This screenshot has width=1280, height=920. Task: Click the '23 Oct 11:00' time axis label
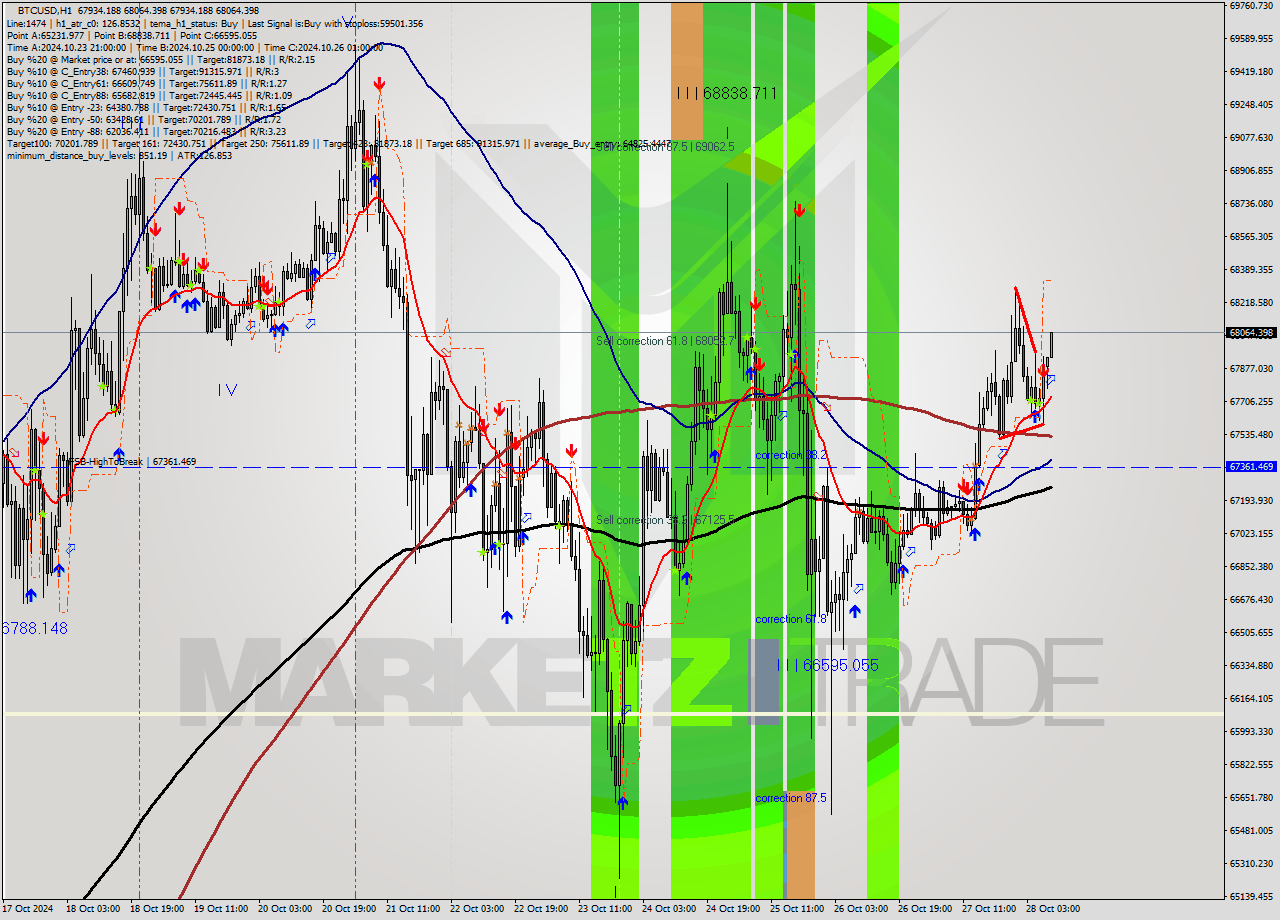[x=604, y=909]
